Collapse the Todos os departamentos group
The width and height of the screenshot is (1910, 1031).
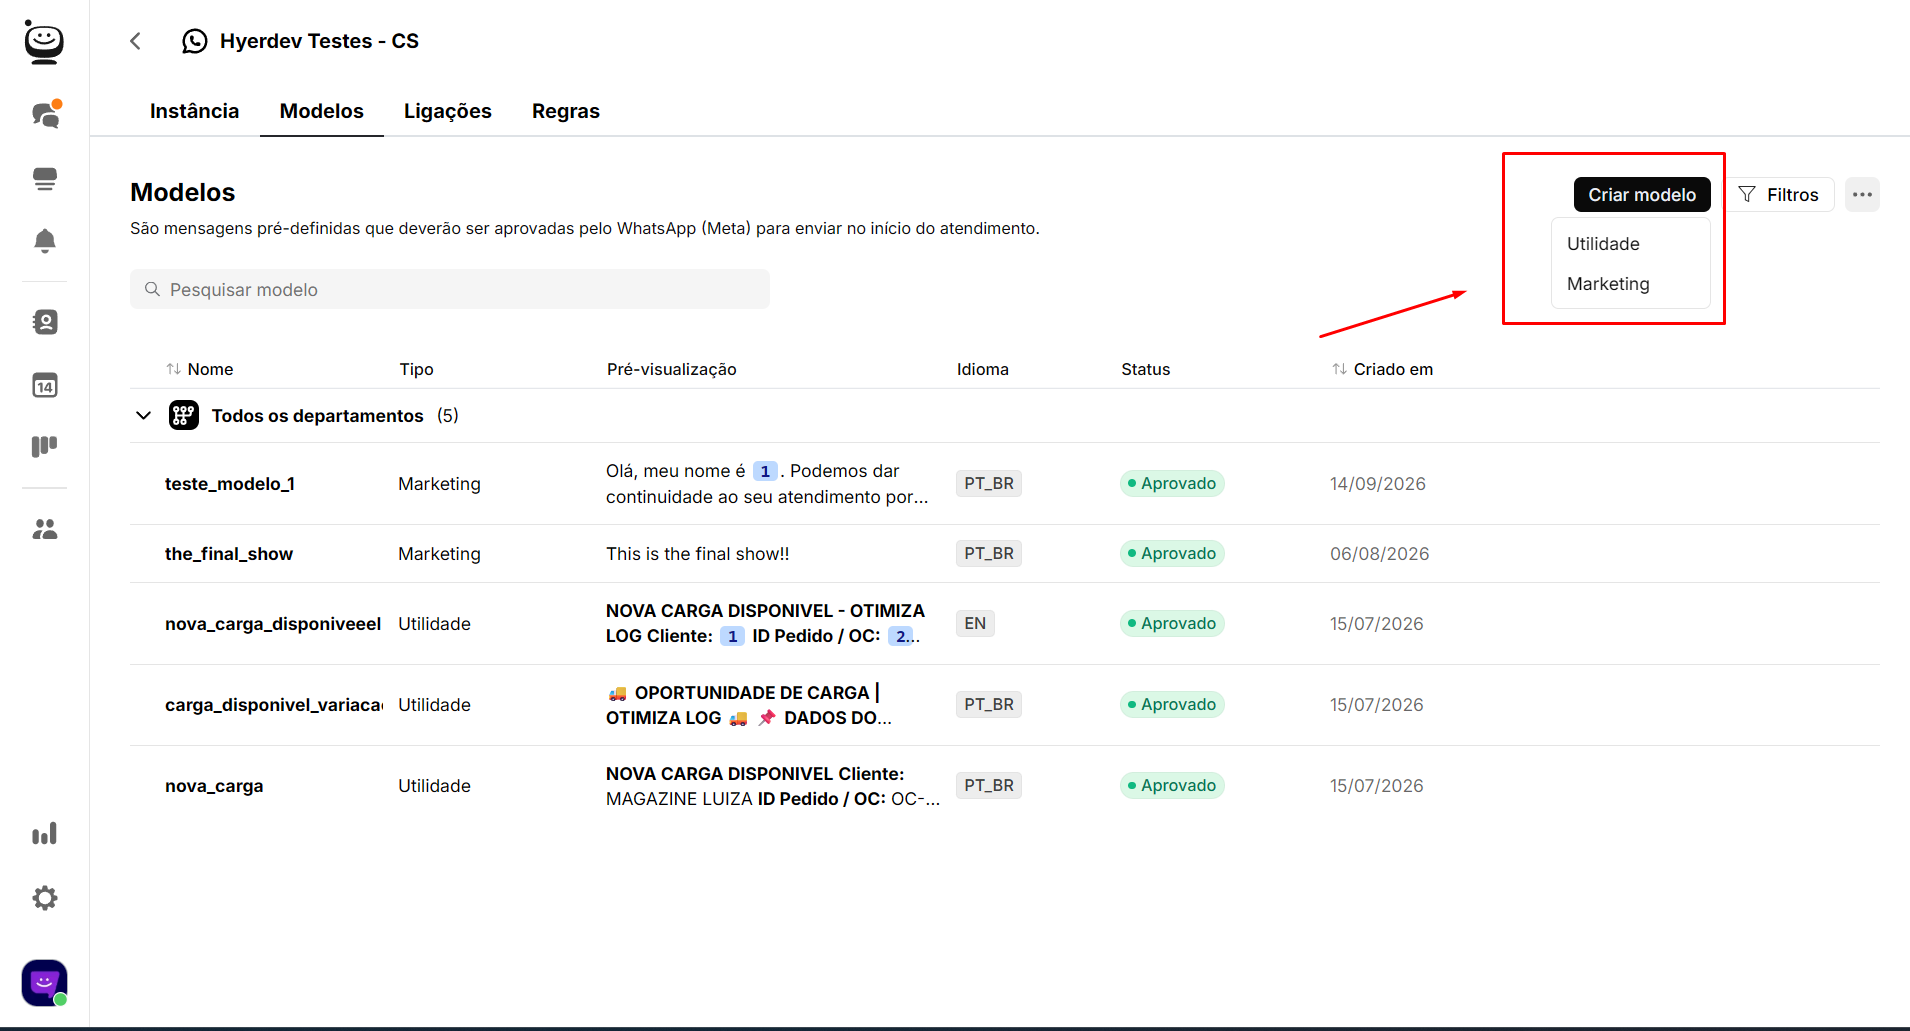144,415
